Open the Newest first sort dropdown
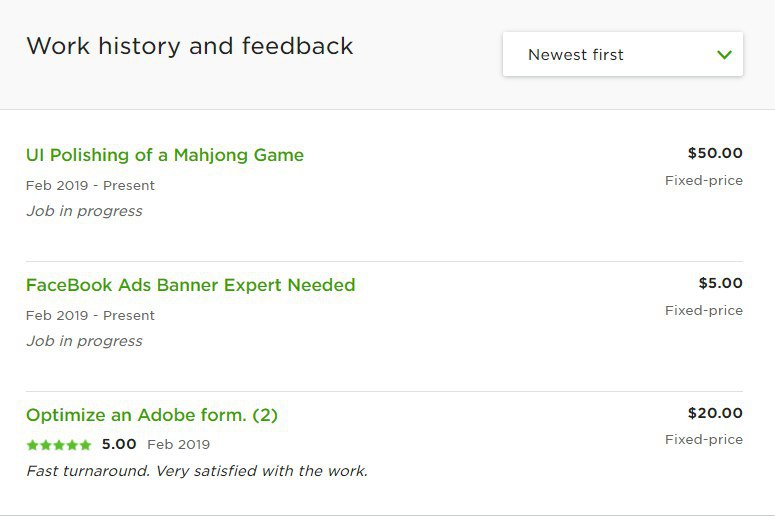Screen dimensions: 775x516 coord(623,54)
